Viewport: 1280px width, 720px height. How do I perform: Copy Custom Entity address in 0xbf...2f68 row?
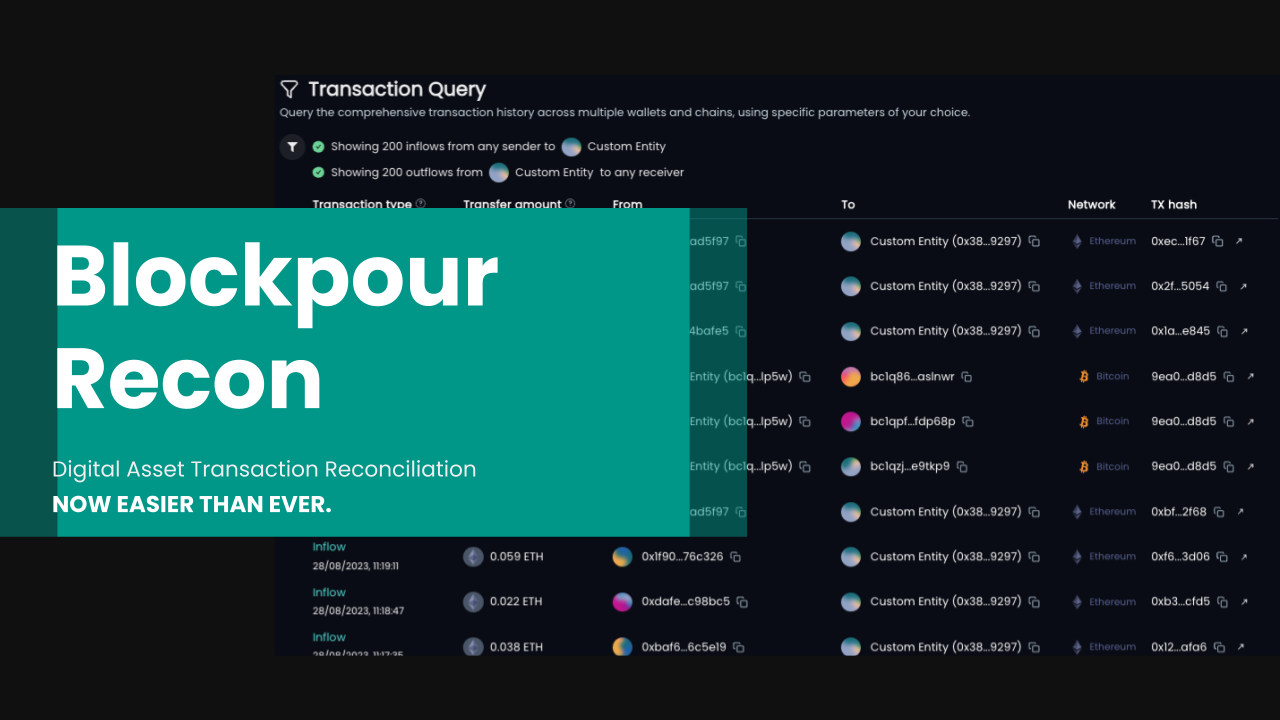(x=1035, y=512)
